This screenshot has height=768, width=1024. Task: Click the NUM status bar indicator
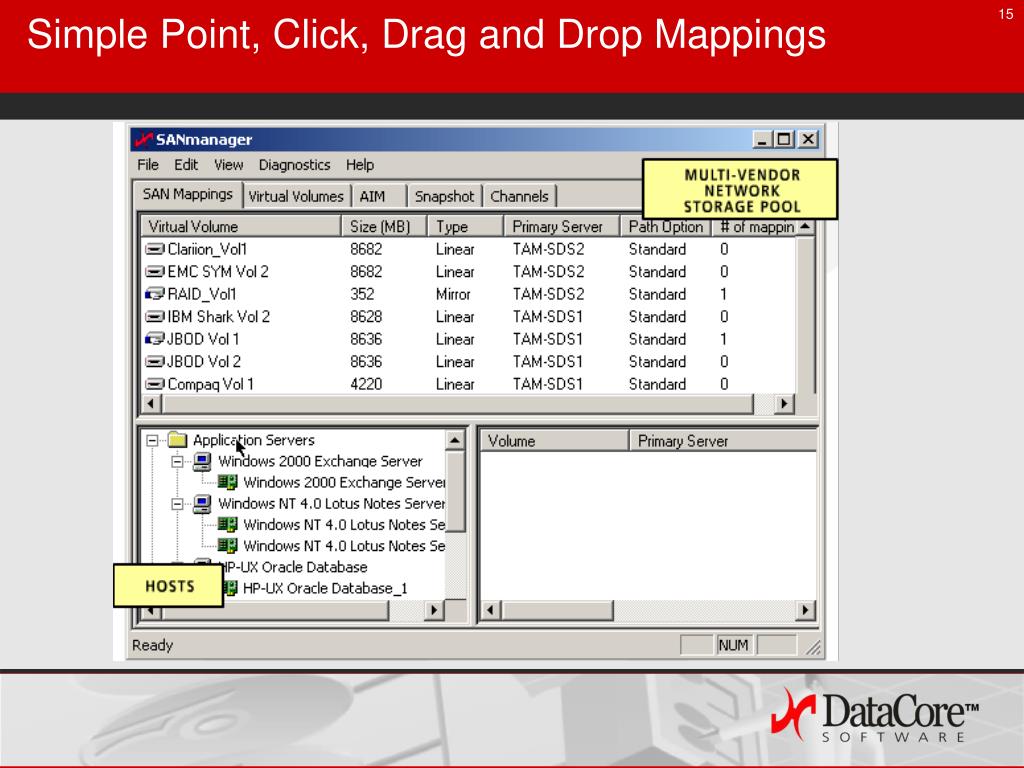pos(733,645)
